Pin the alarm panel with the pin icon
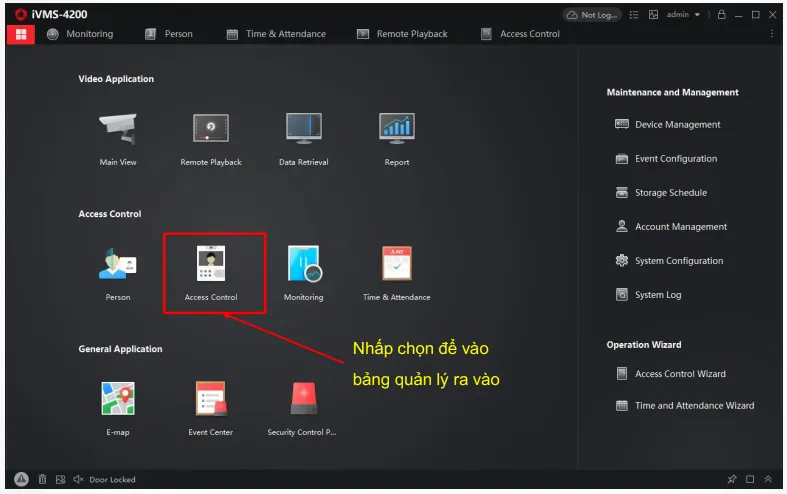This screenshot has height=494, width=787. point(732,480)
